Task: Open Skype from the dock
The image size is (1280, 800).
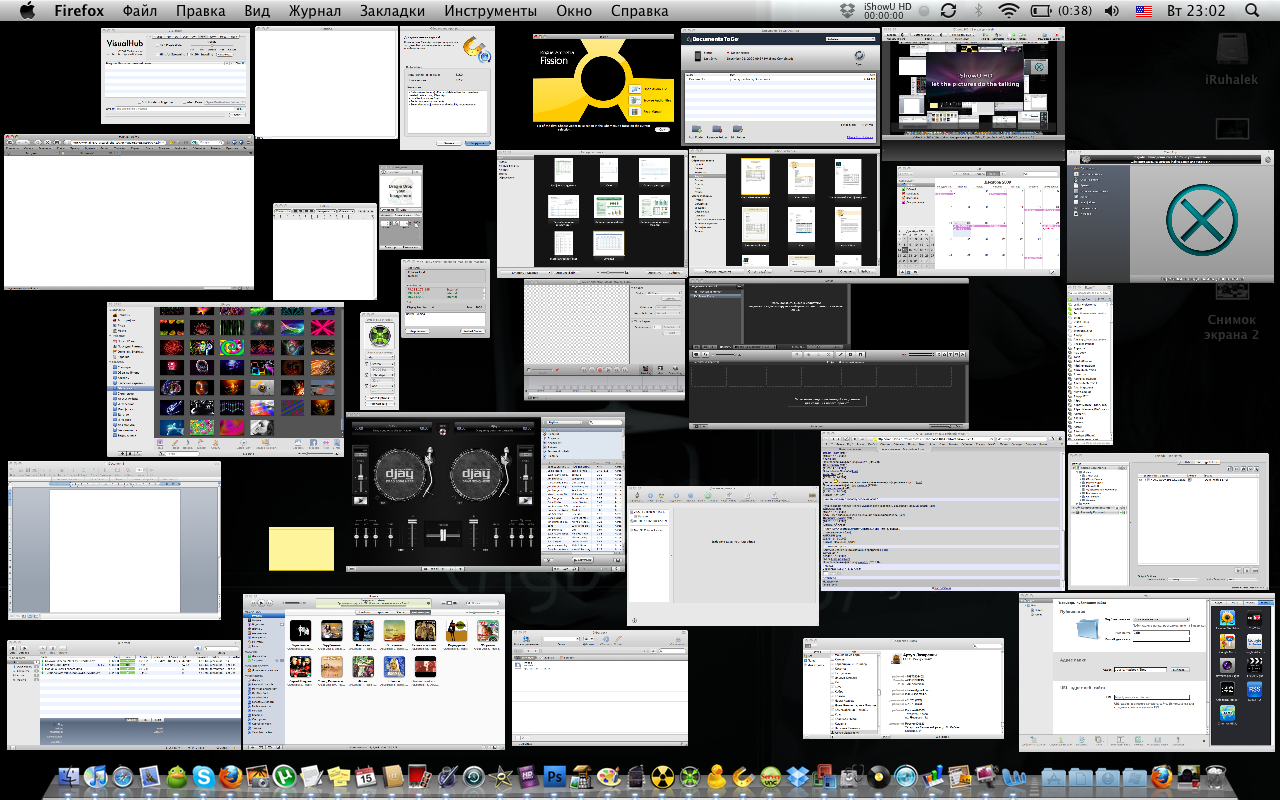Action: pyautogui.click(x=204, y=777)
